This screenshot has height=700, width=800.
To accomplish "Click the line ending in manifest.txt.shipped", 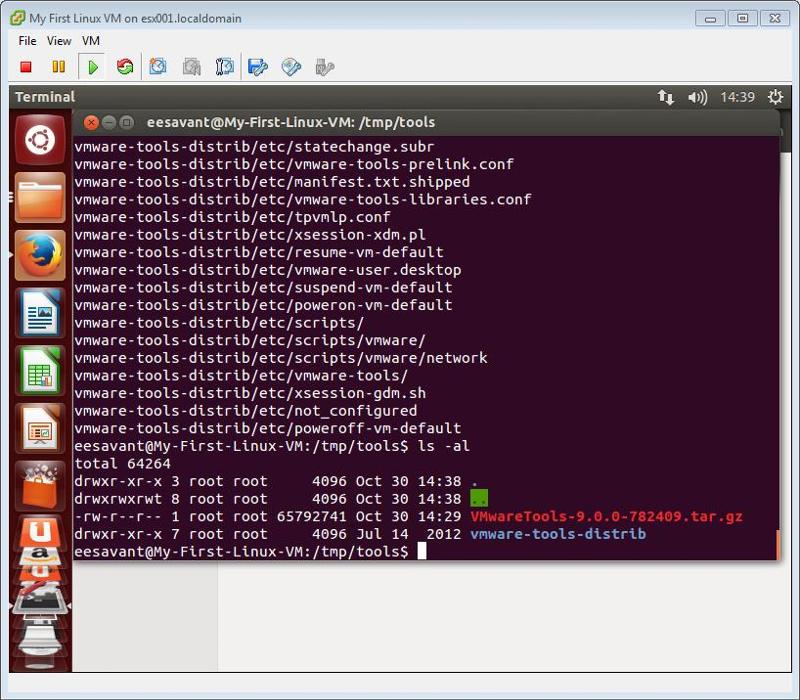I will point(272,182).
